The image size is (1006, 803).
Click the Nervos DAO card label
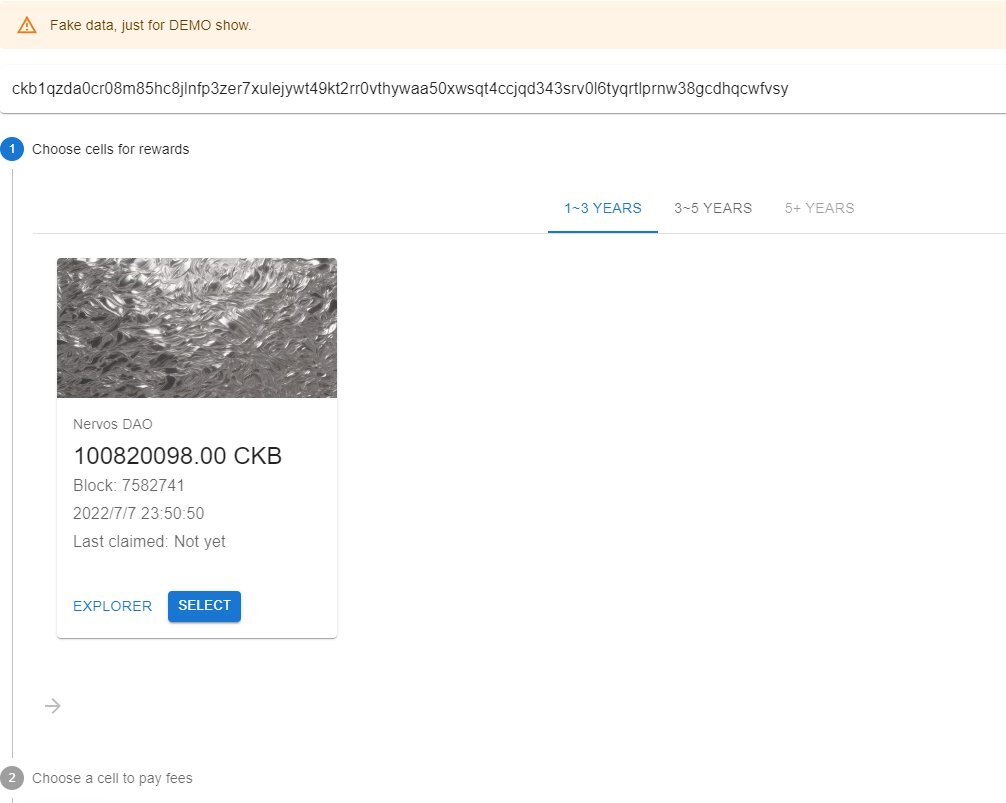point(112,424)
